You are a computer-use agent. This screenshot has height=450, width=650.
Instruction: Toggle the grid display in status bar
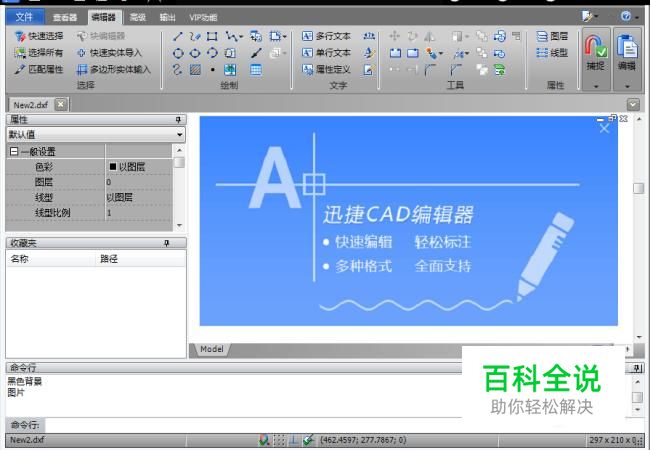[x=279, y=440]
